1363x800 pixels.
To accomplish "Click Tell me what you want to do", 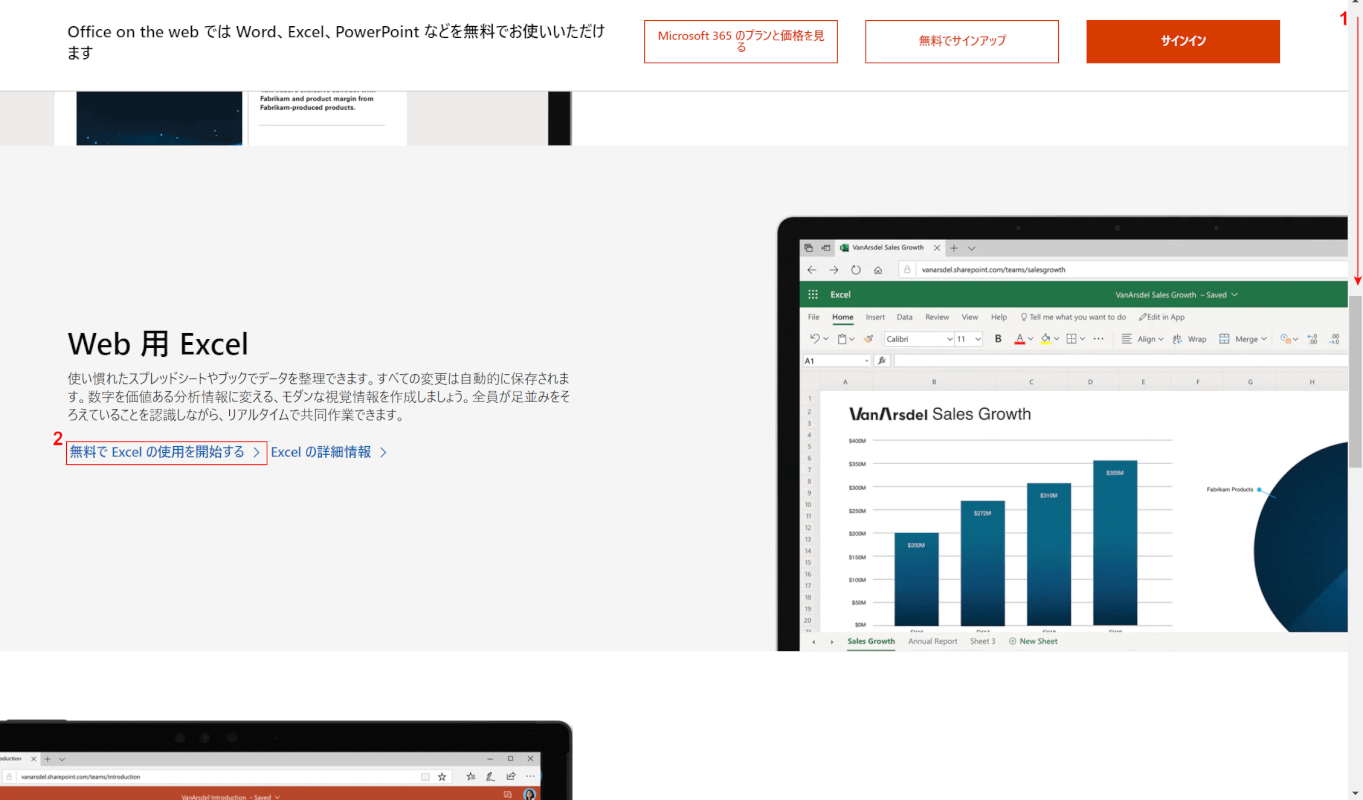I will click(1073, 317).
